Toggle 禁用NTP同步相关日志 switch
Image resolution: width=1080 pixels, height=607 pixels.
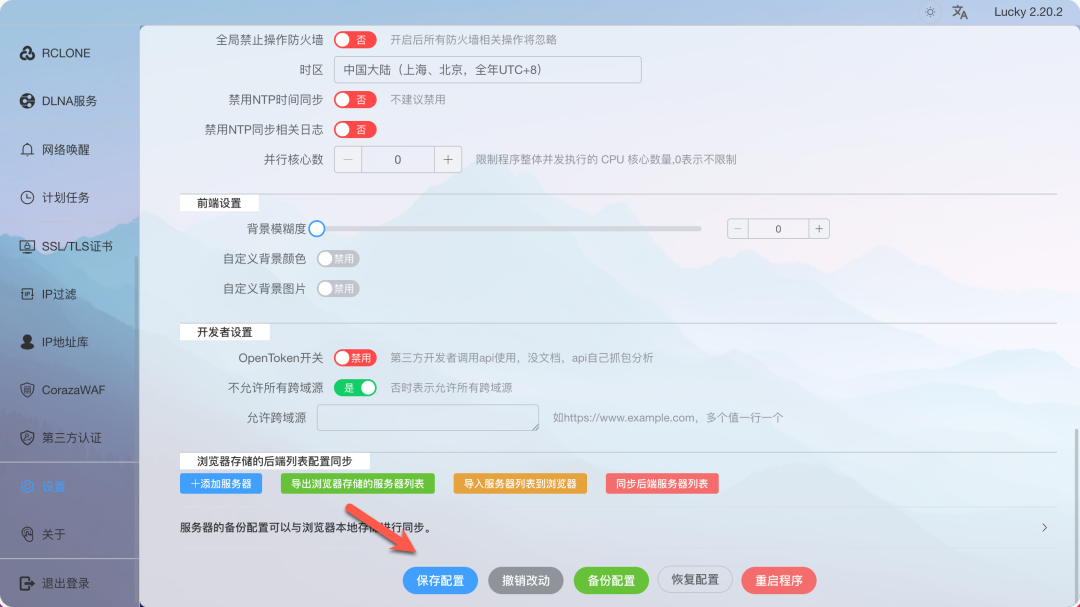355,130
